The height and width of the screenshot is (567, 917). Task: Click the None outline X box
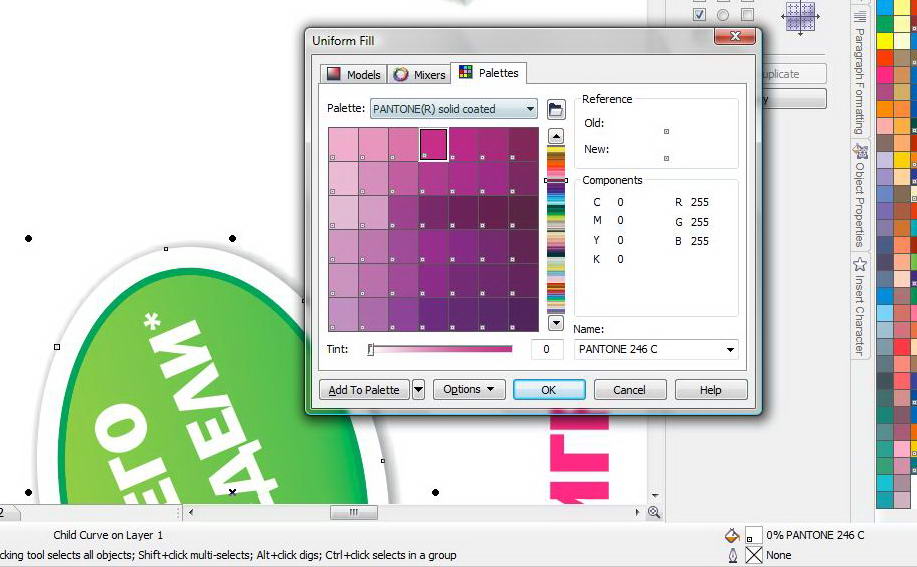[754, 555]
